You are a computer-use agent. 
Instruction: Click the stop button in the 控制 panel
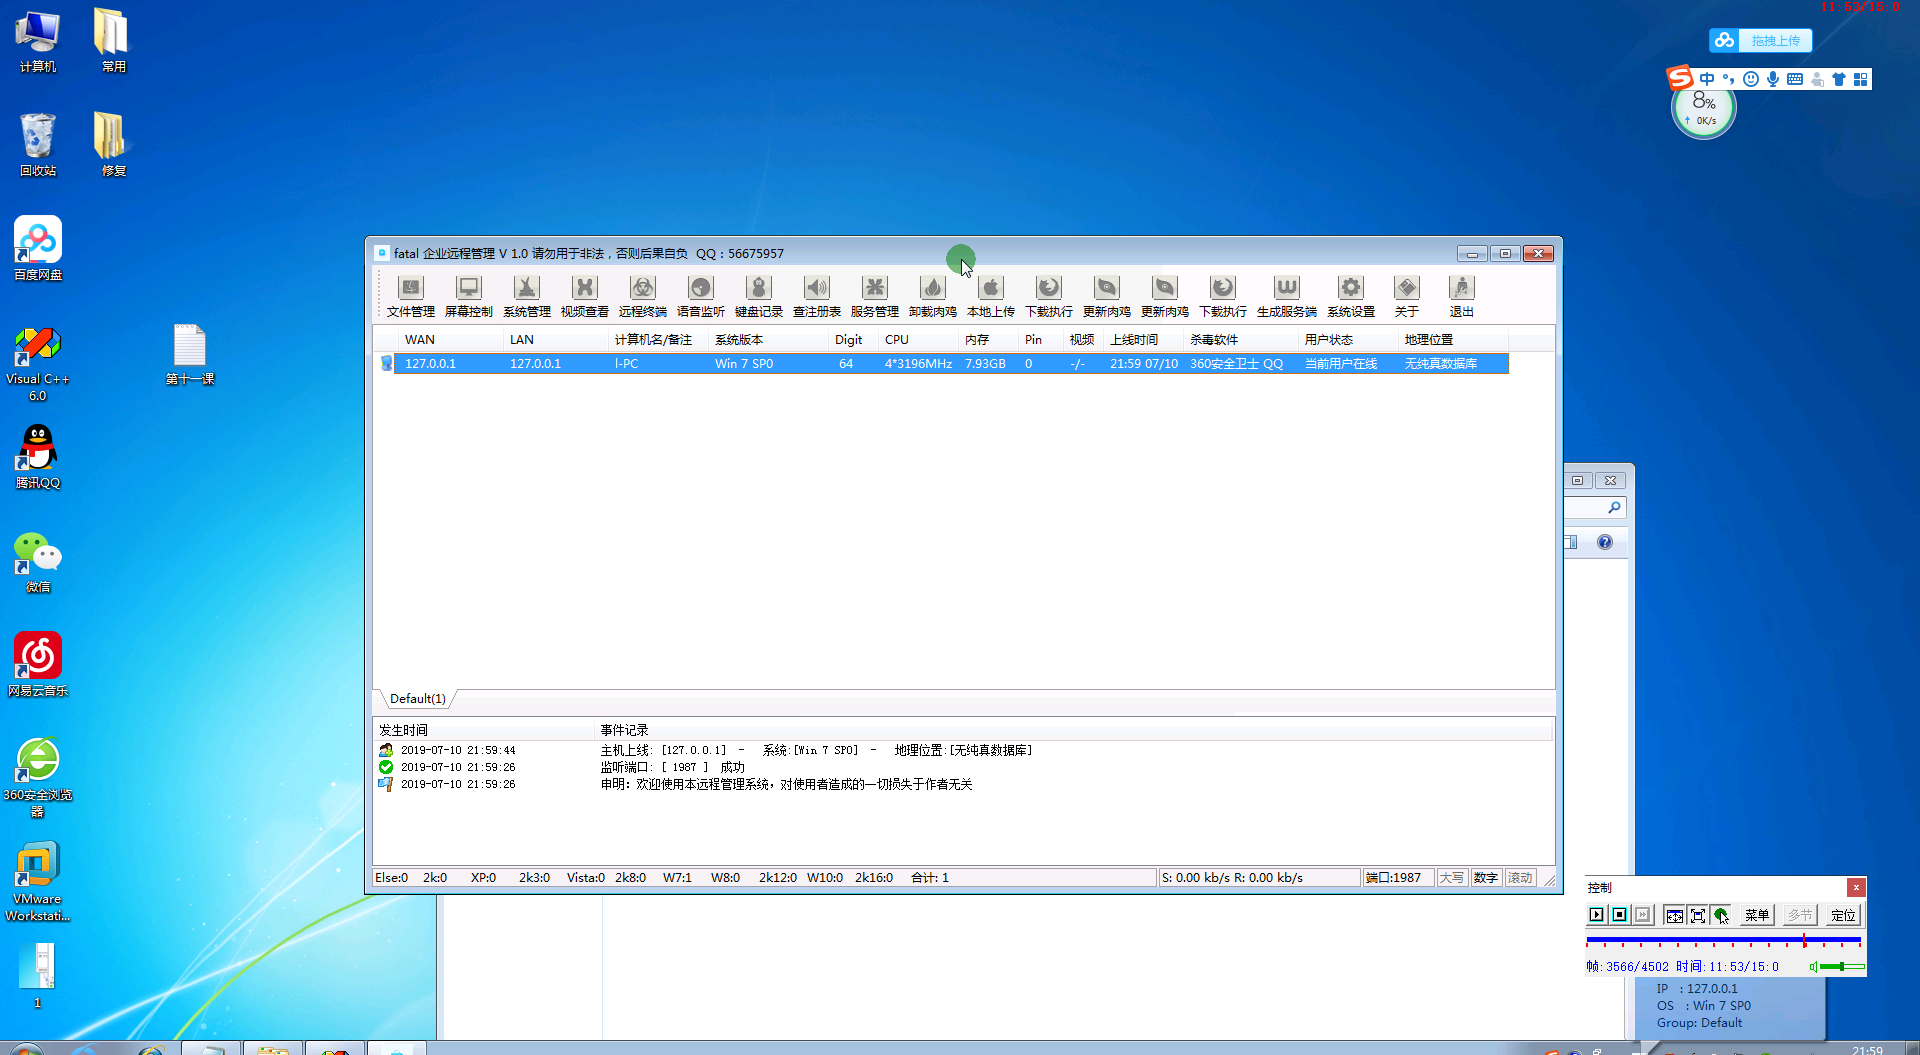(1619, 915)
